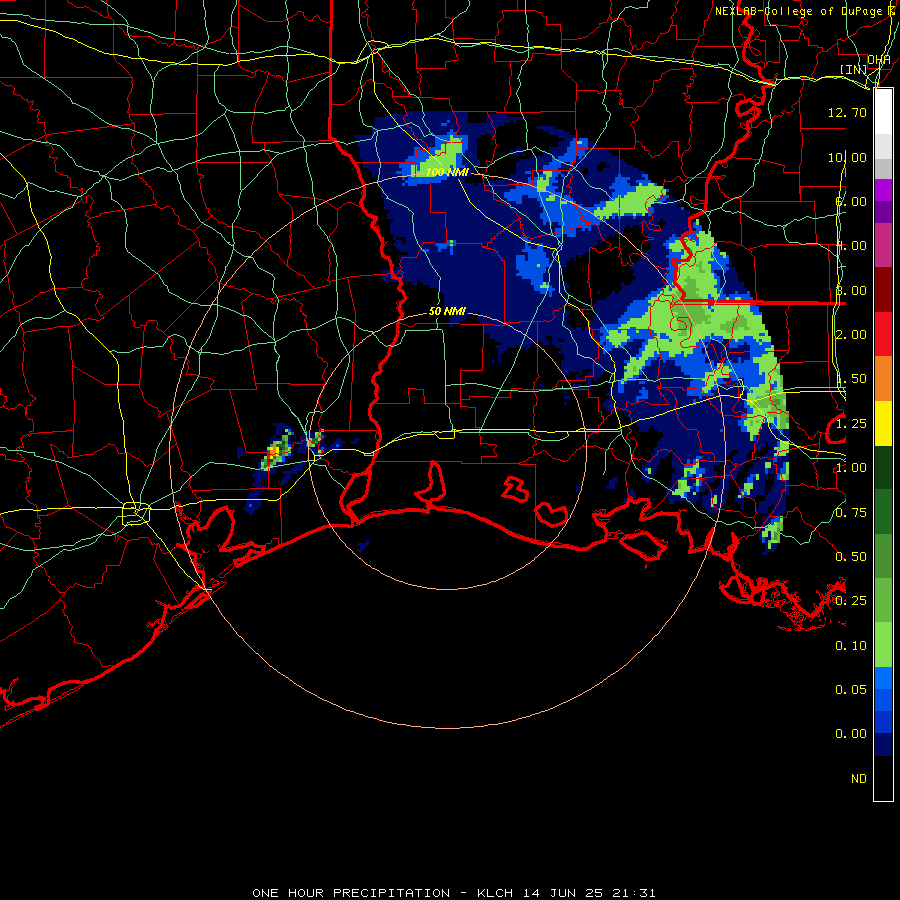Click the 0.00 legend value
The width and height of the screenshot is (900, 900).
coord(851,734)
